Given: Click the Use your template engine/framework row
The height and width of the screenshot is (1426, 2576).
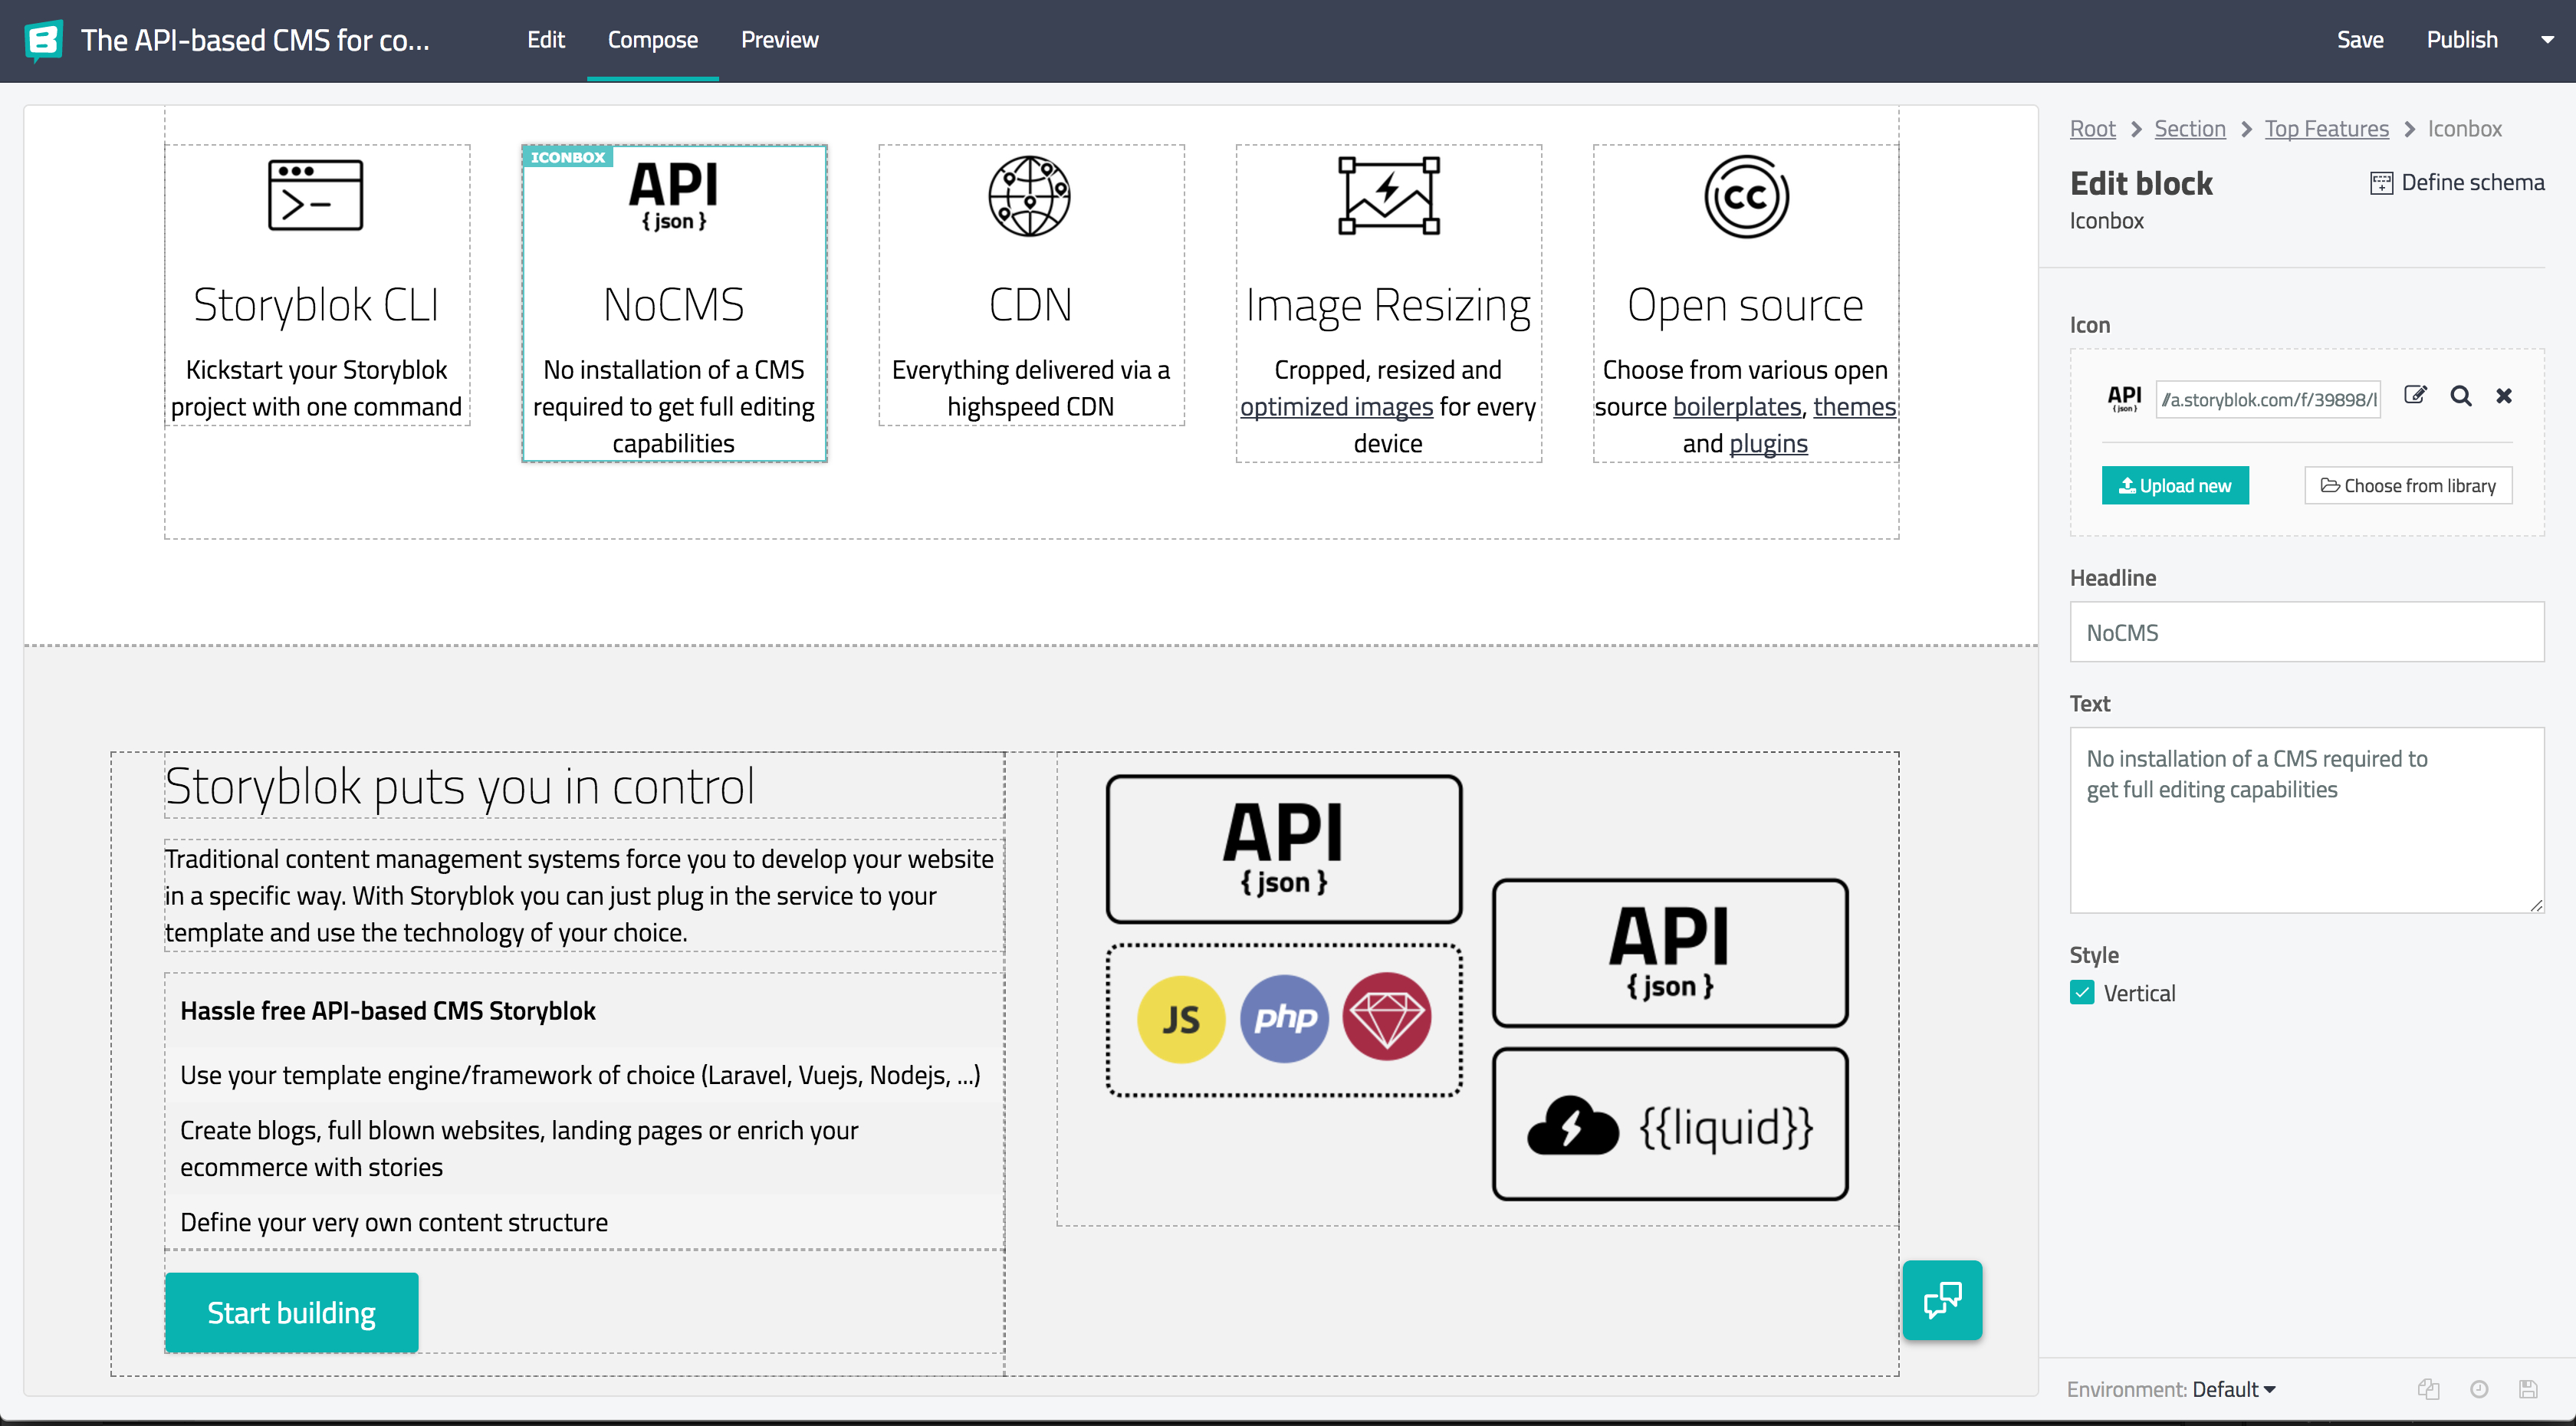Looking at the screenshot, I should [x=583, y=1075].
